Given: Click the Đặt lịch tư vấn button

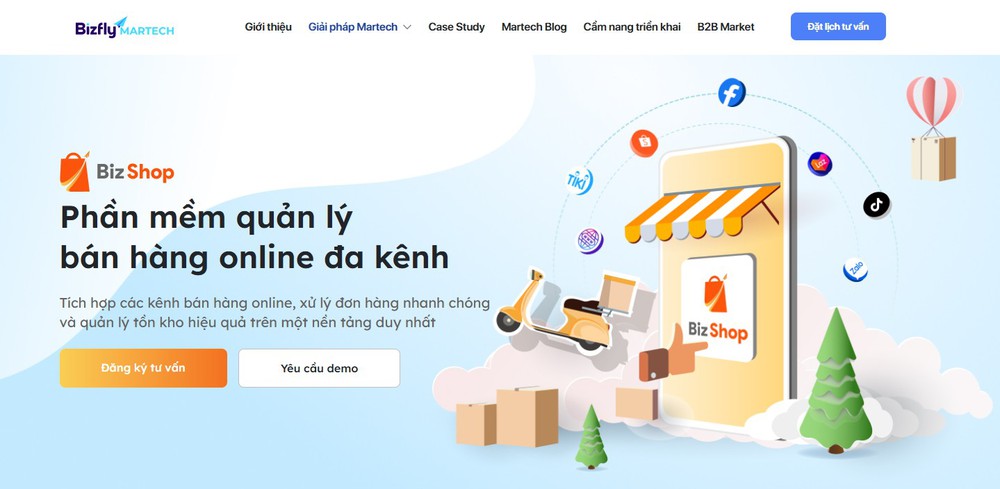Looking at the screenshot, I should coord(838,27).
